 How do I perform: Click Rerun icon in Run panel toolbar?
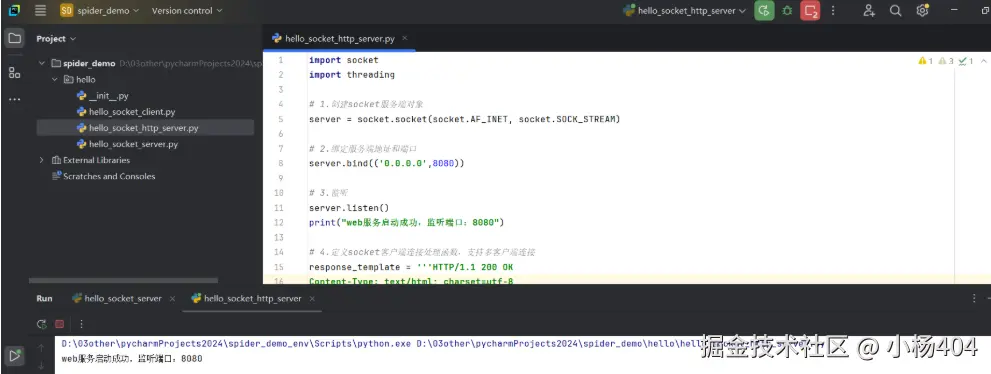click(42, 324)
